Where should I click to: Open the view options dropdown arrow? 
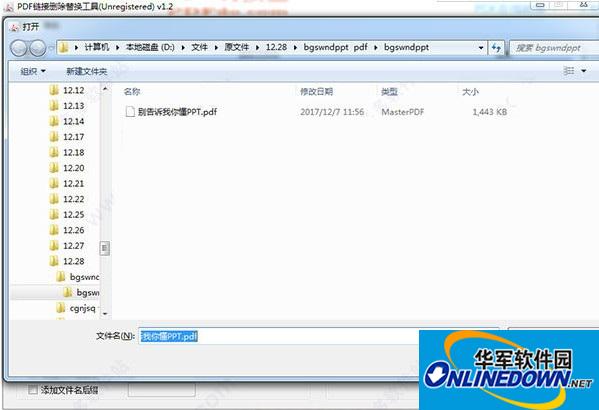584,71
